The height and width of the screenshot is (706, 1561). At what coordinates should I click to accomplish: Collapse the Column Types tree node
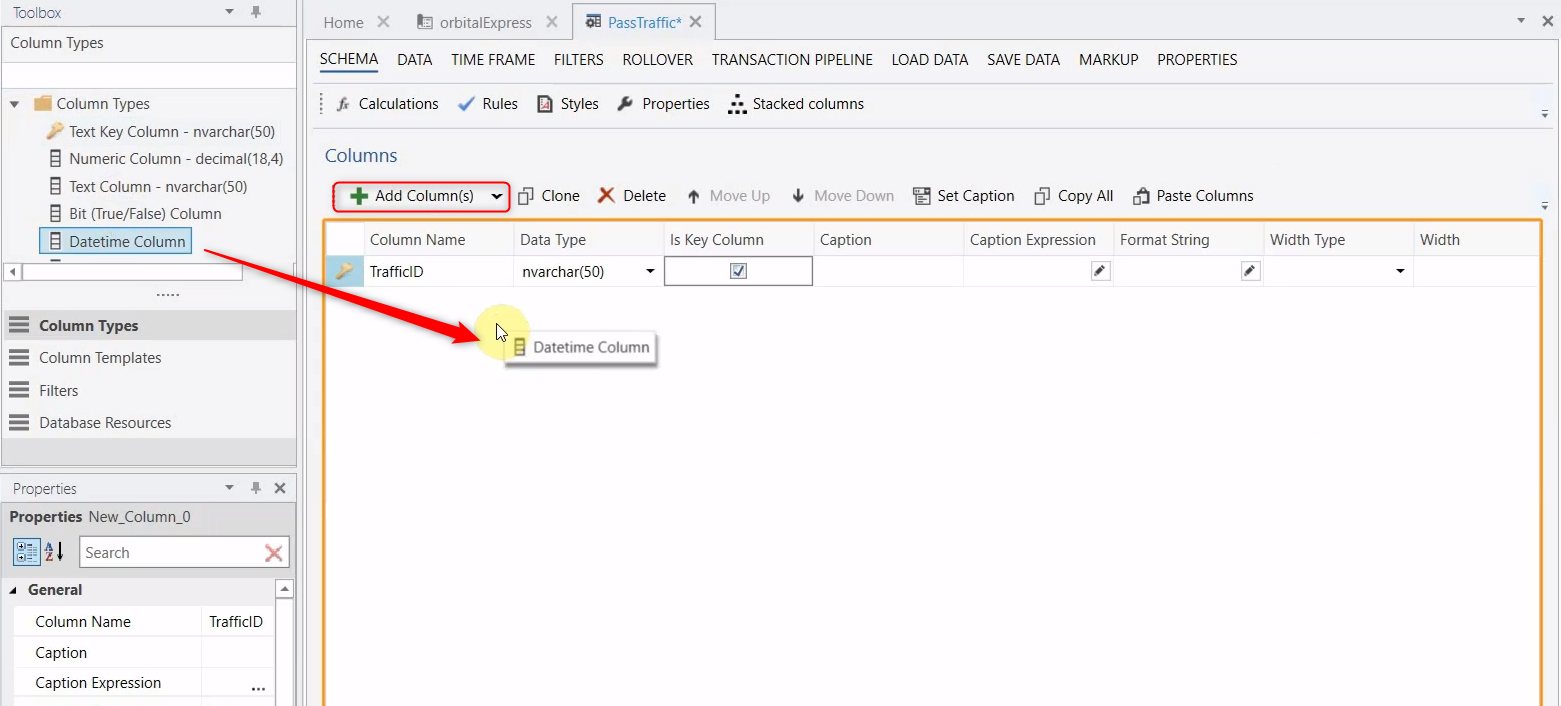[x=13, y=103]
